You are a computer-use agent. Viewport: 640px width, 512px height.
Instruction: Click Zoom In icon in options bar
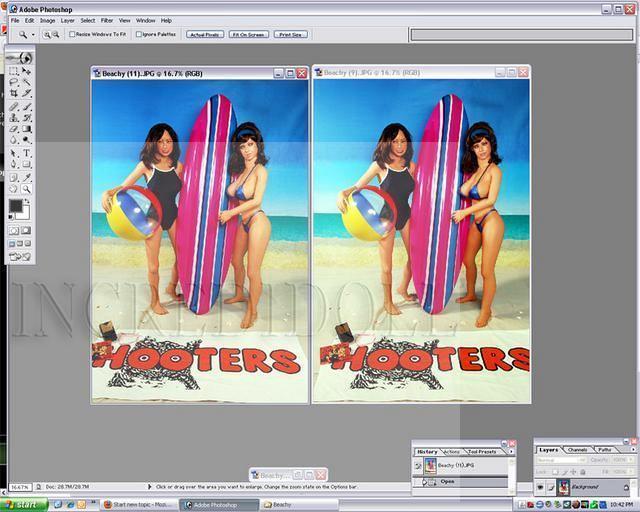pos(47,35)
